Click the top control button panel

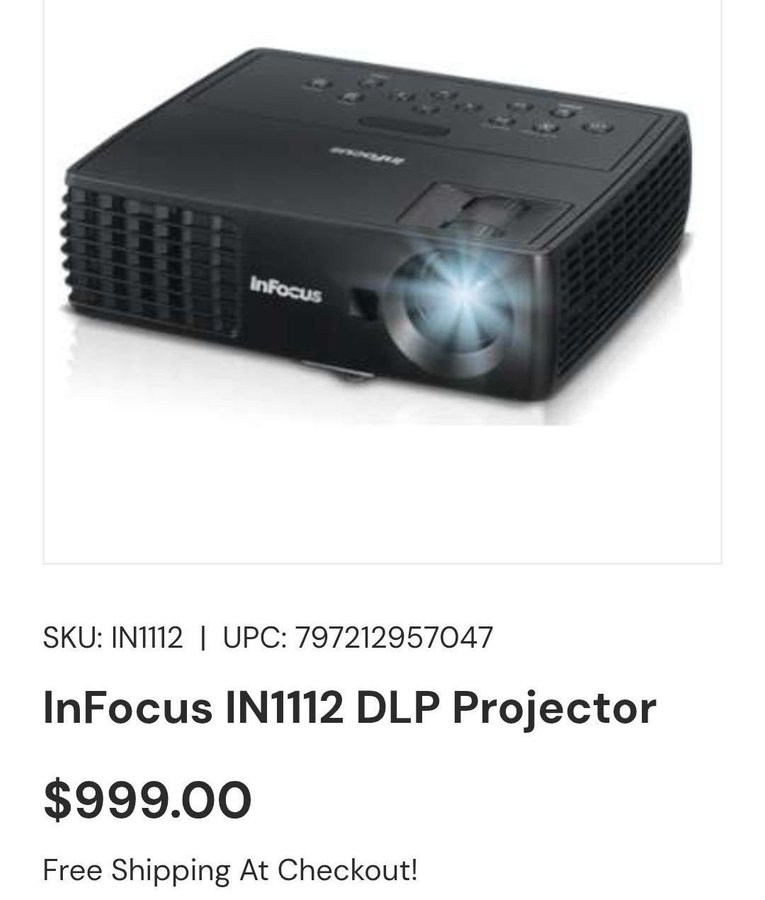coord(459,106)
